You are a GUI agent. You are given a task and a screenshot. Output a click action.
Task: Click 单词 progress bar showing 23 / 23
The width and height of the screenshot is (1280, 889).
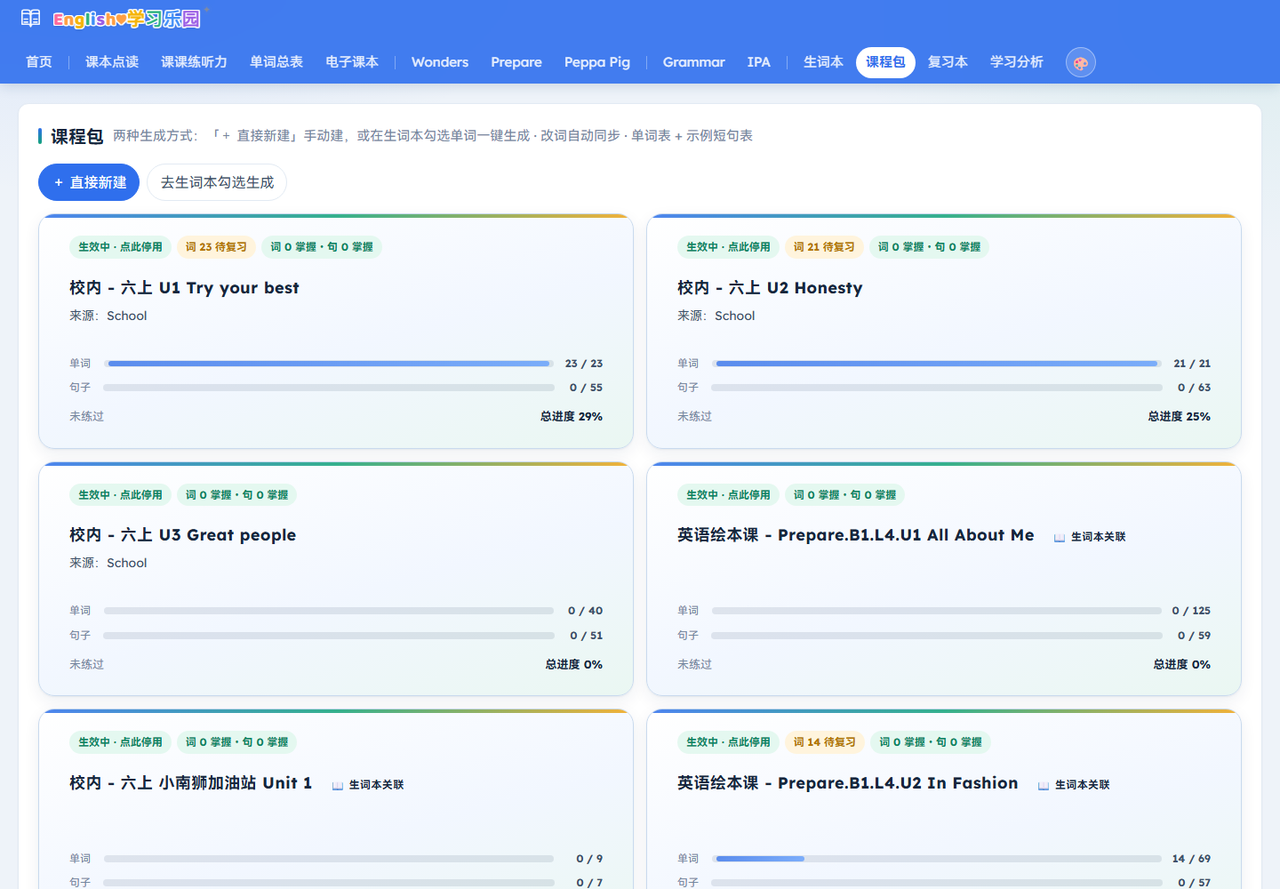[x=329, y=364]
